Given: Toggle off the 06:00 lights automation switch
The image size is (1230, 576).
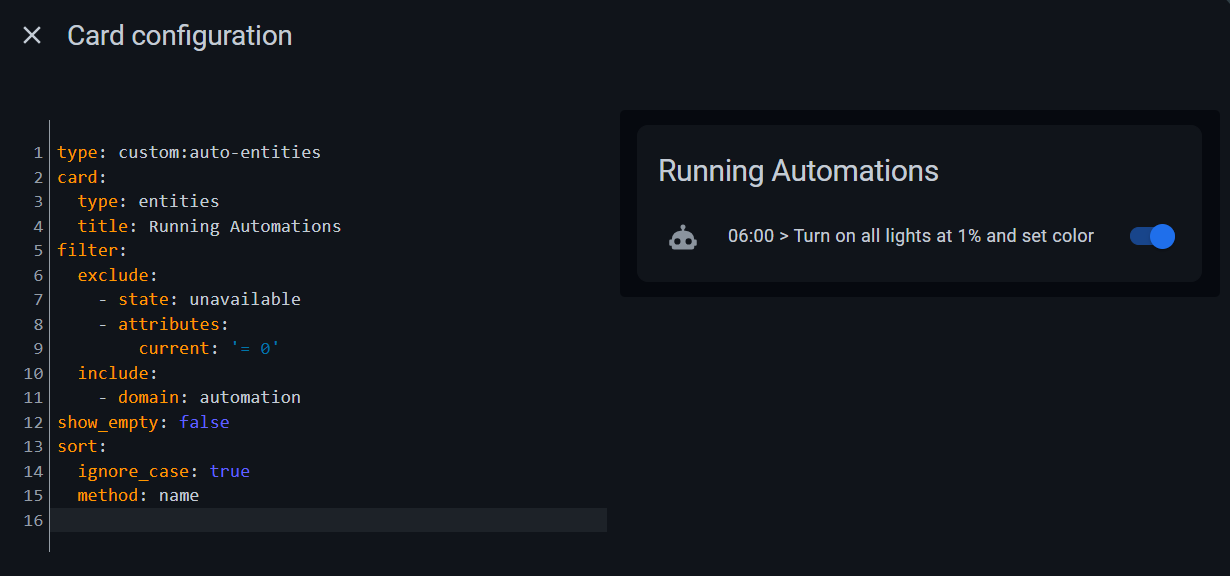Looking at the screenshot, I should (x=1152, y=236).
